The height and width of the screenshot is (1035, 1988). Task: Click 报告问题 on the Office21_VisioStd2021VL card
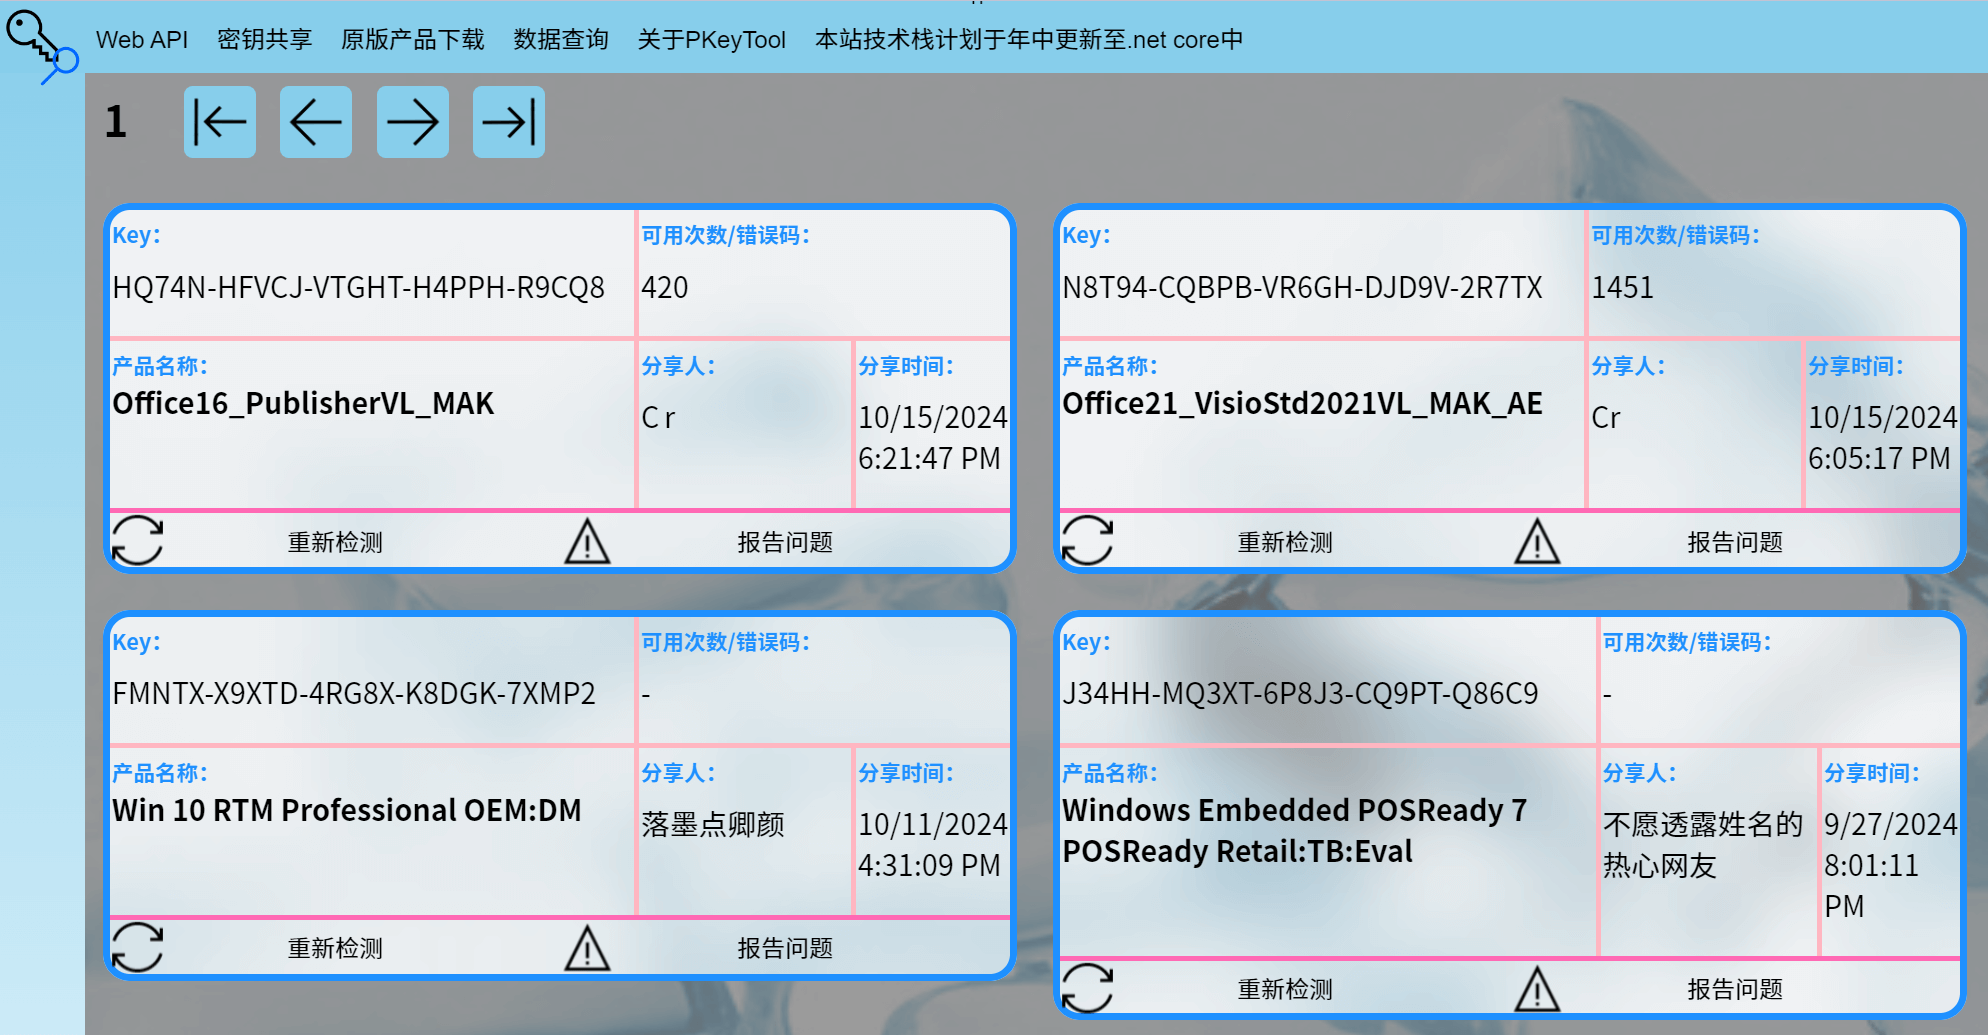point(1734,542)
